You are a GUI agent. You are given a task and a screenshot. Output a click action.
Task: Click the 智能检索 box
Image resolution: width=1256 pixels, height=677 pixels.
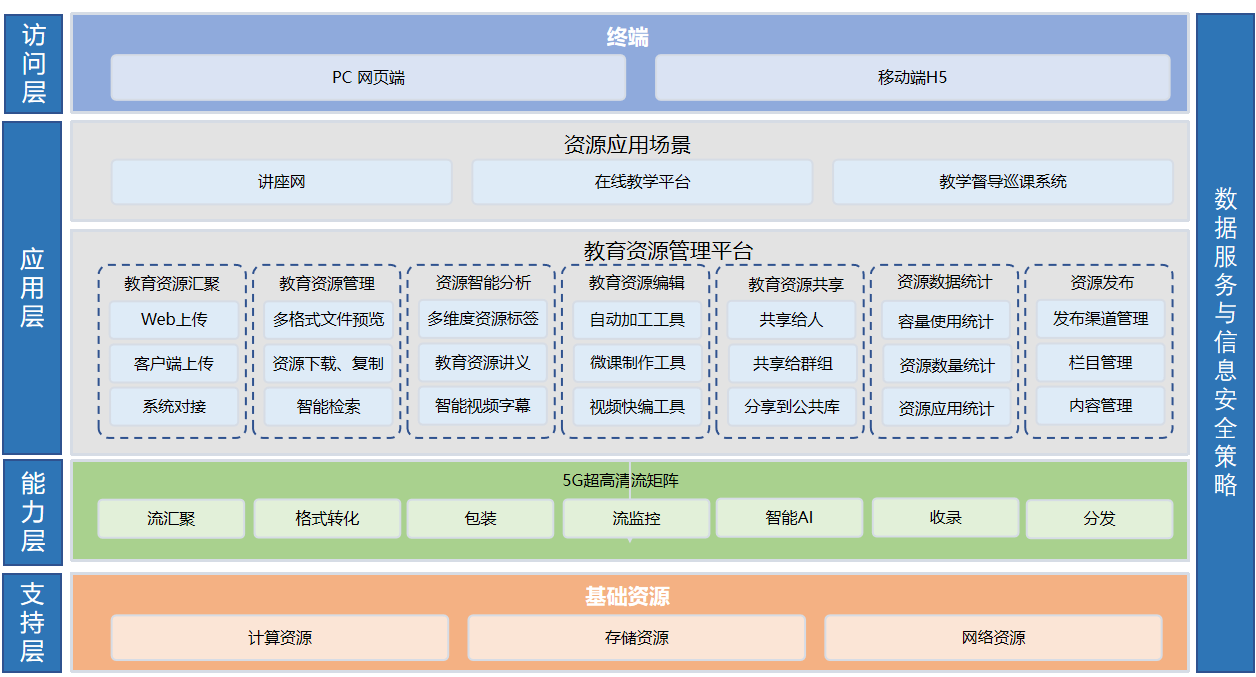tap(328, 407)
